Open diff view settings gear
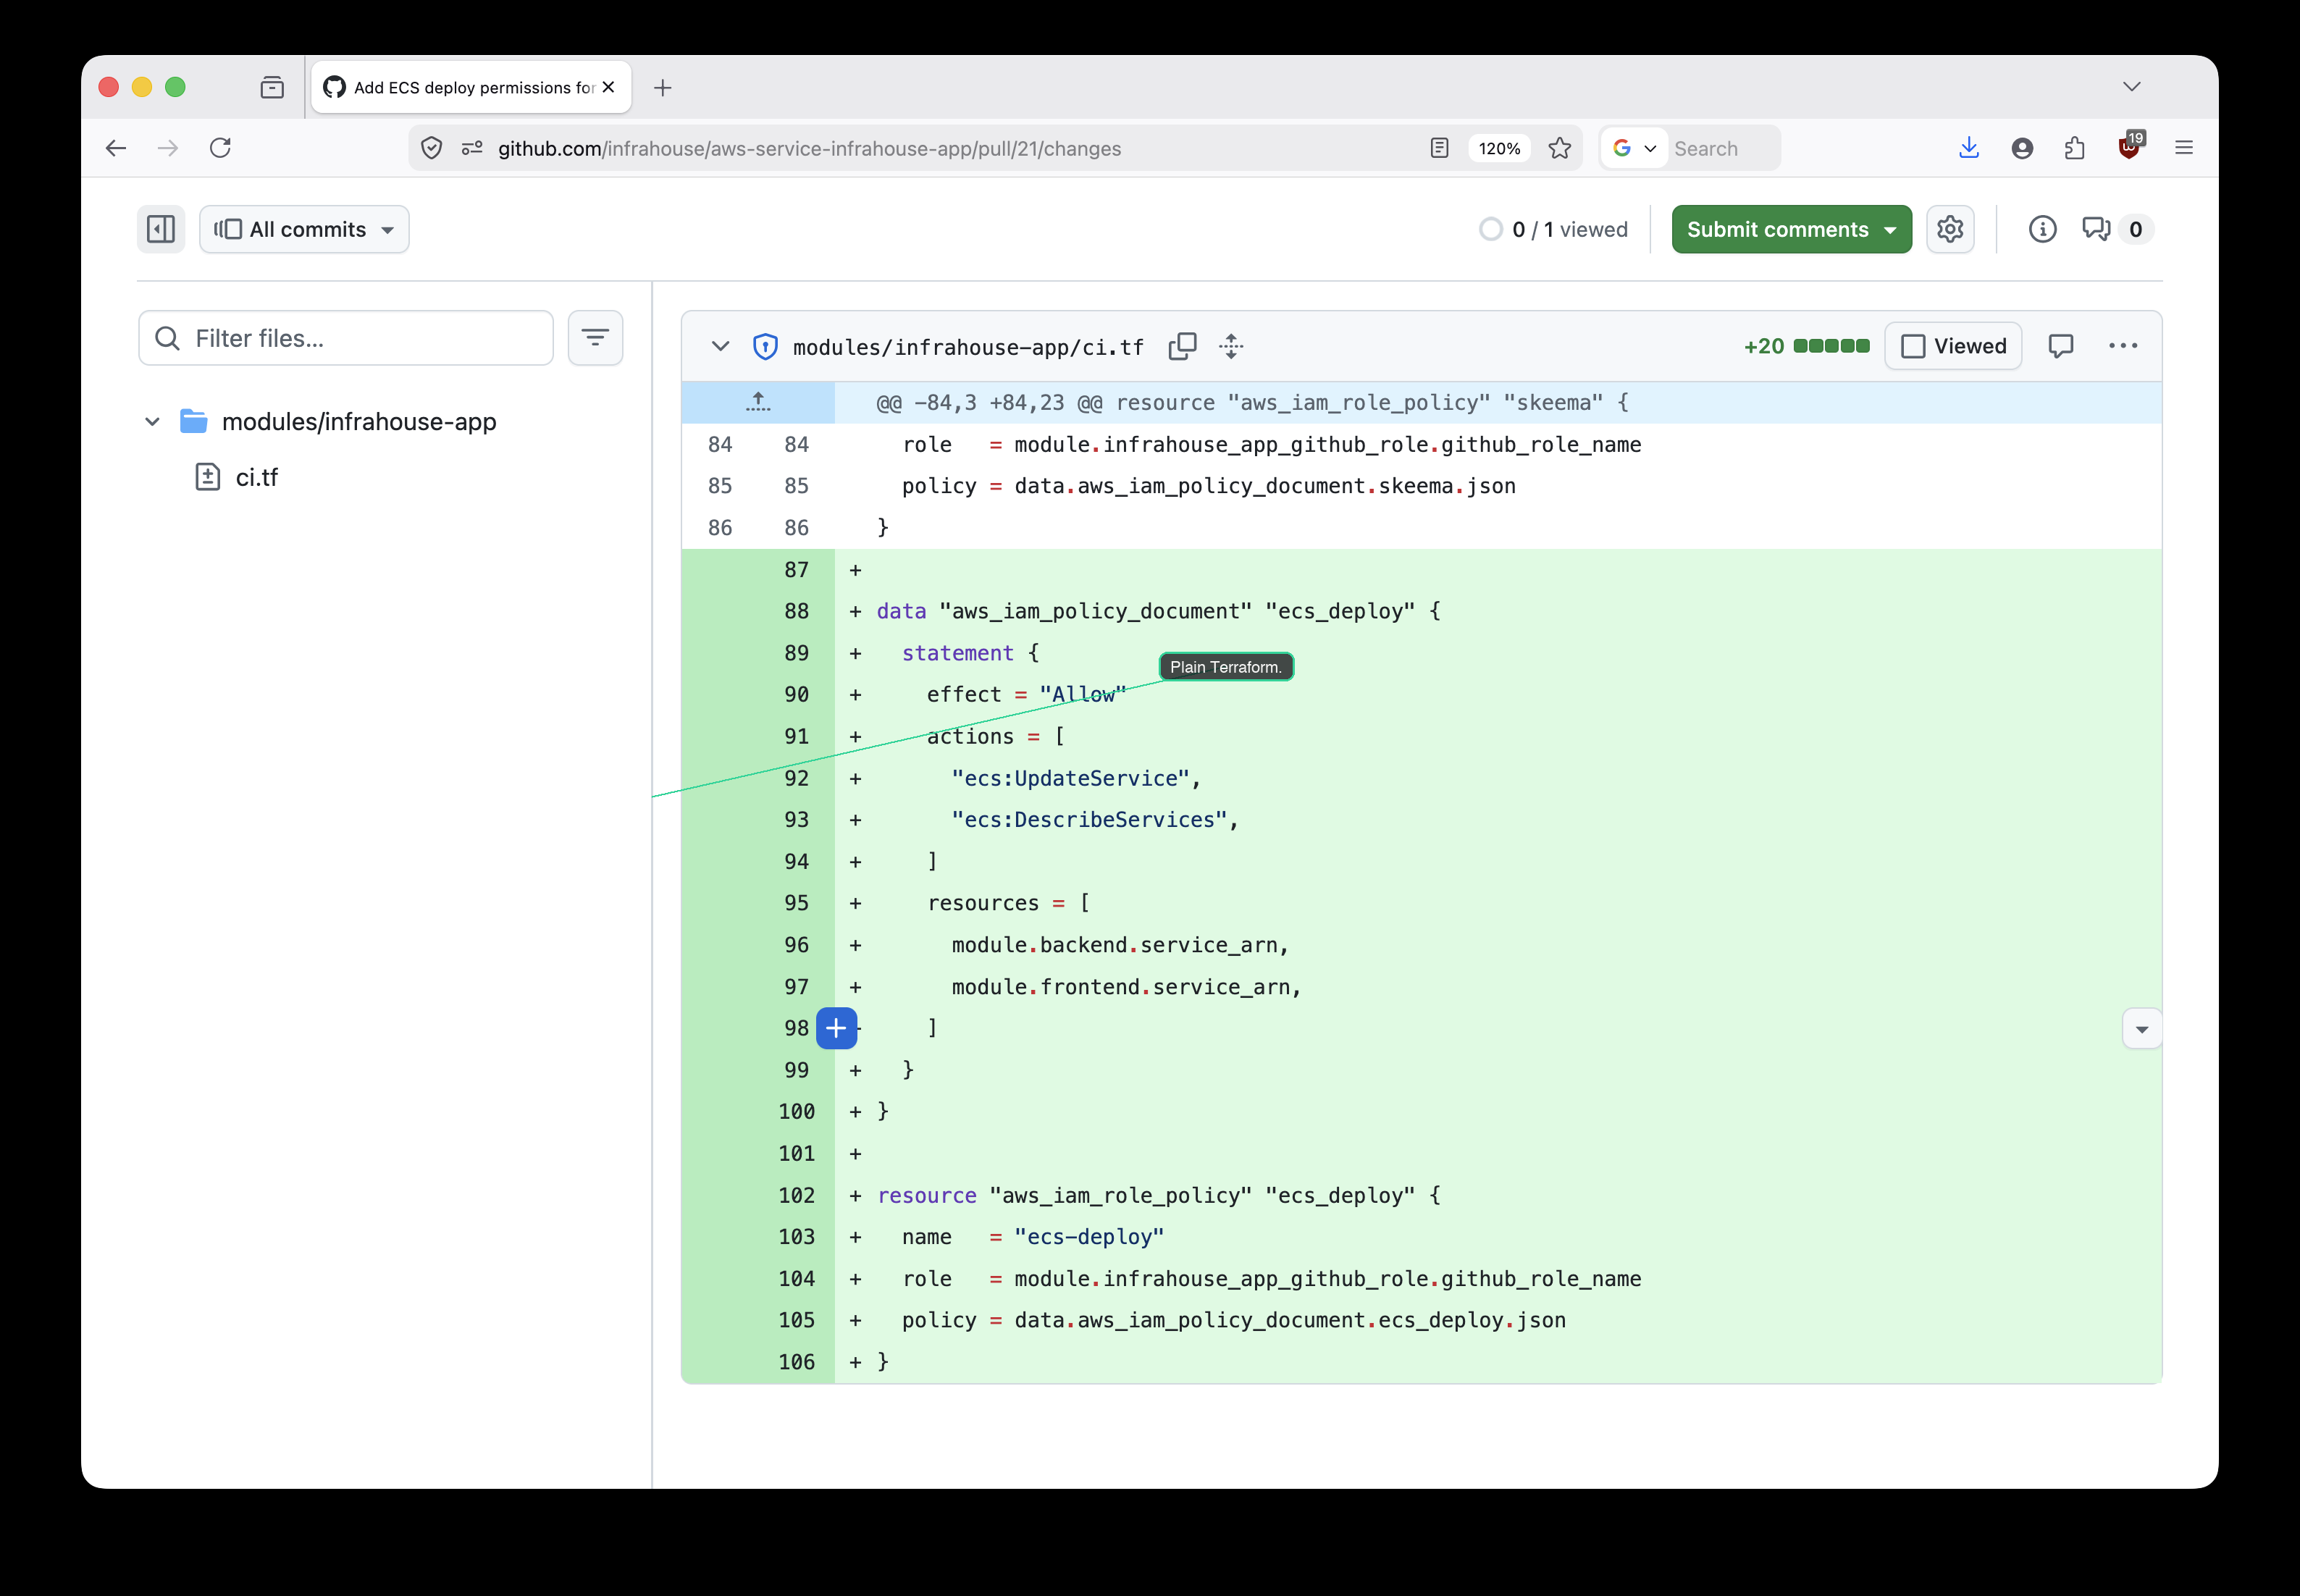 [1950, 229]
